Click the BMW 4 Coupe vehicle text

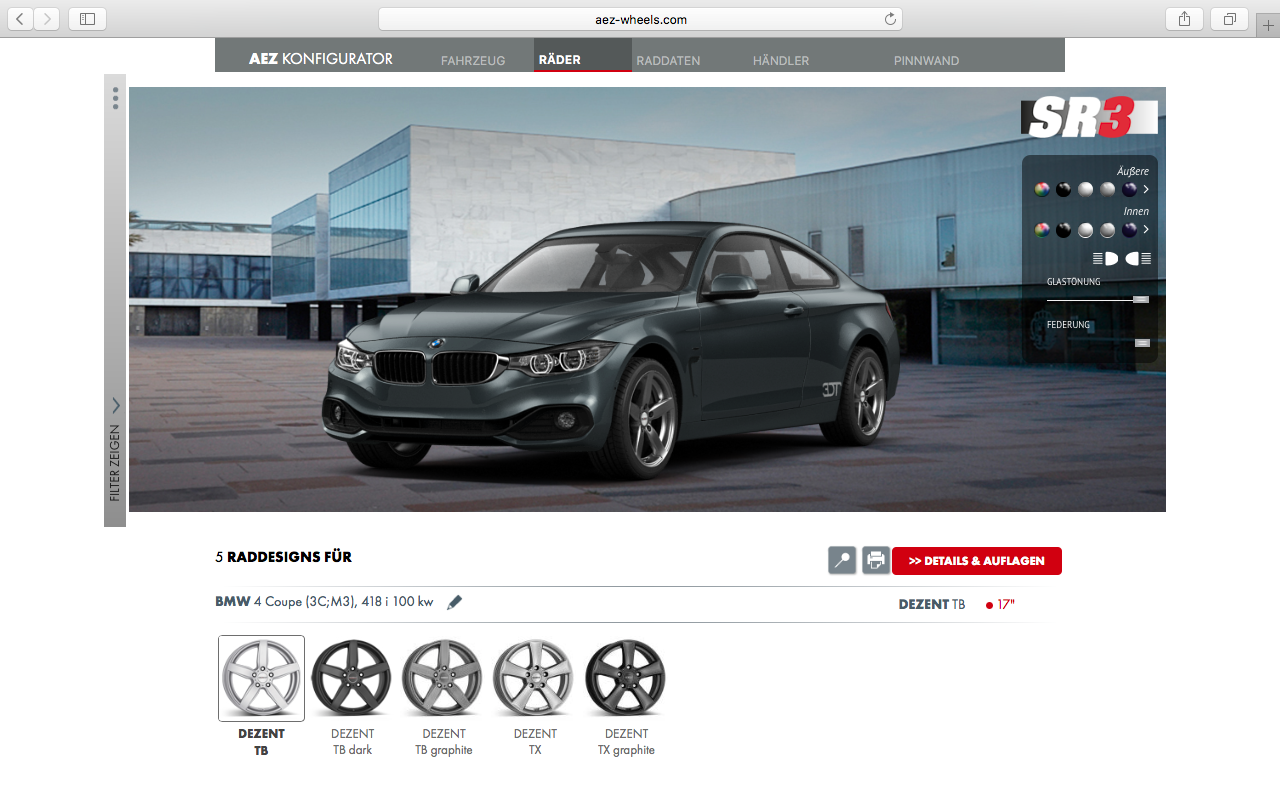point(324,602)
